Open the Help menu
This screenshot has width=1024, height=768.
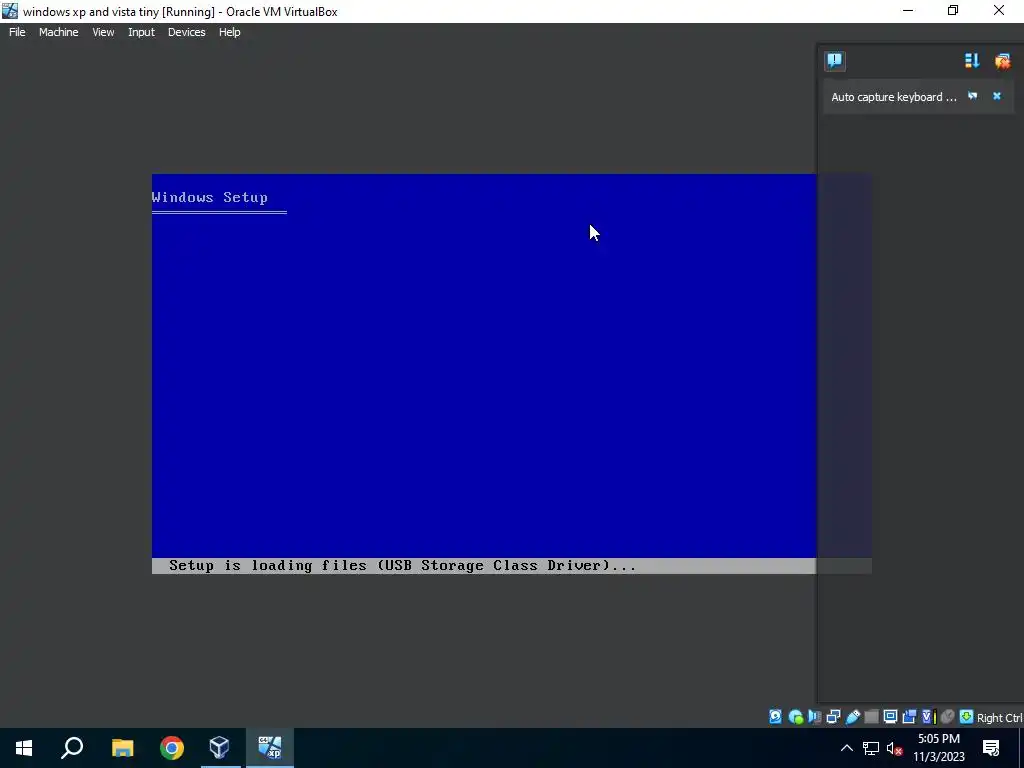click(229, 32)
